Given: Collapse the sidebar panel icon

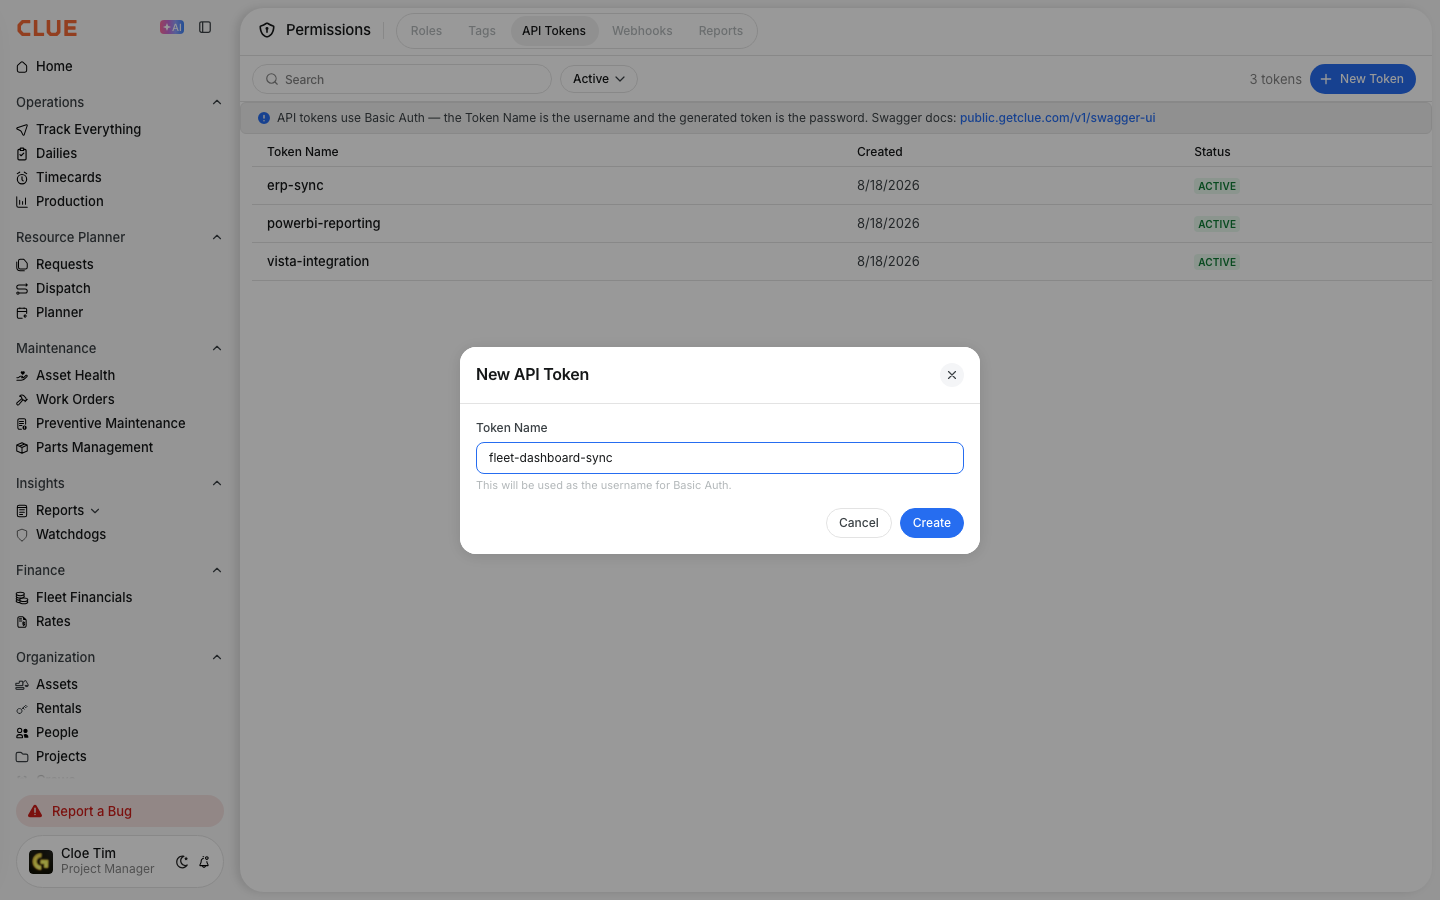Looking at the screenshot, I should pyautogui.click(x=205, y=27).
